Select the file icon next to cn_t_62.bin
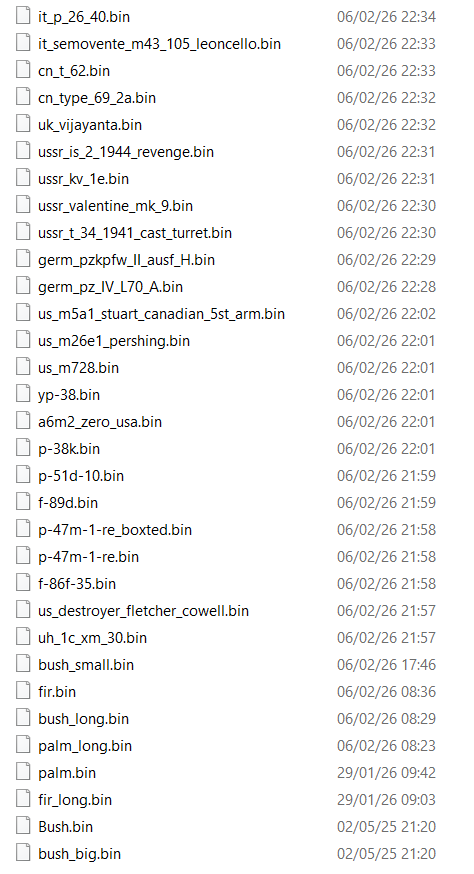The width and height of the screenshot is (474, 874). 23,69
